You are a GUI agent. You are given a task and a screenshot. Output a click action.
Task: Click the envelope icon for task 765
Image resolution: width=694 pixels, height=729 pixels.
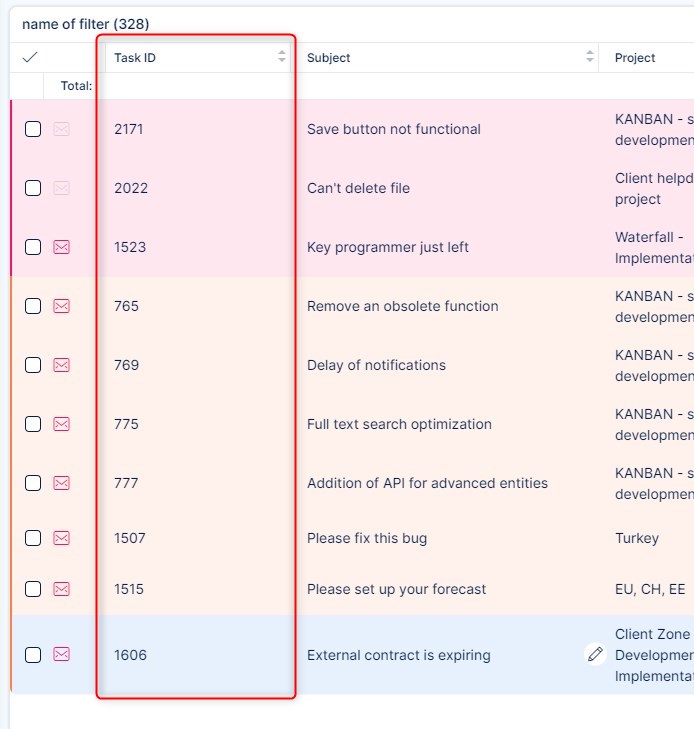[61, 306]
